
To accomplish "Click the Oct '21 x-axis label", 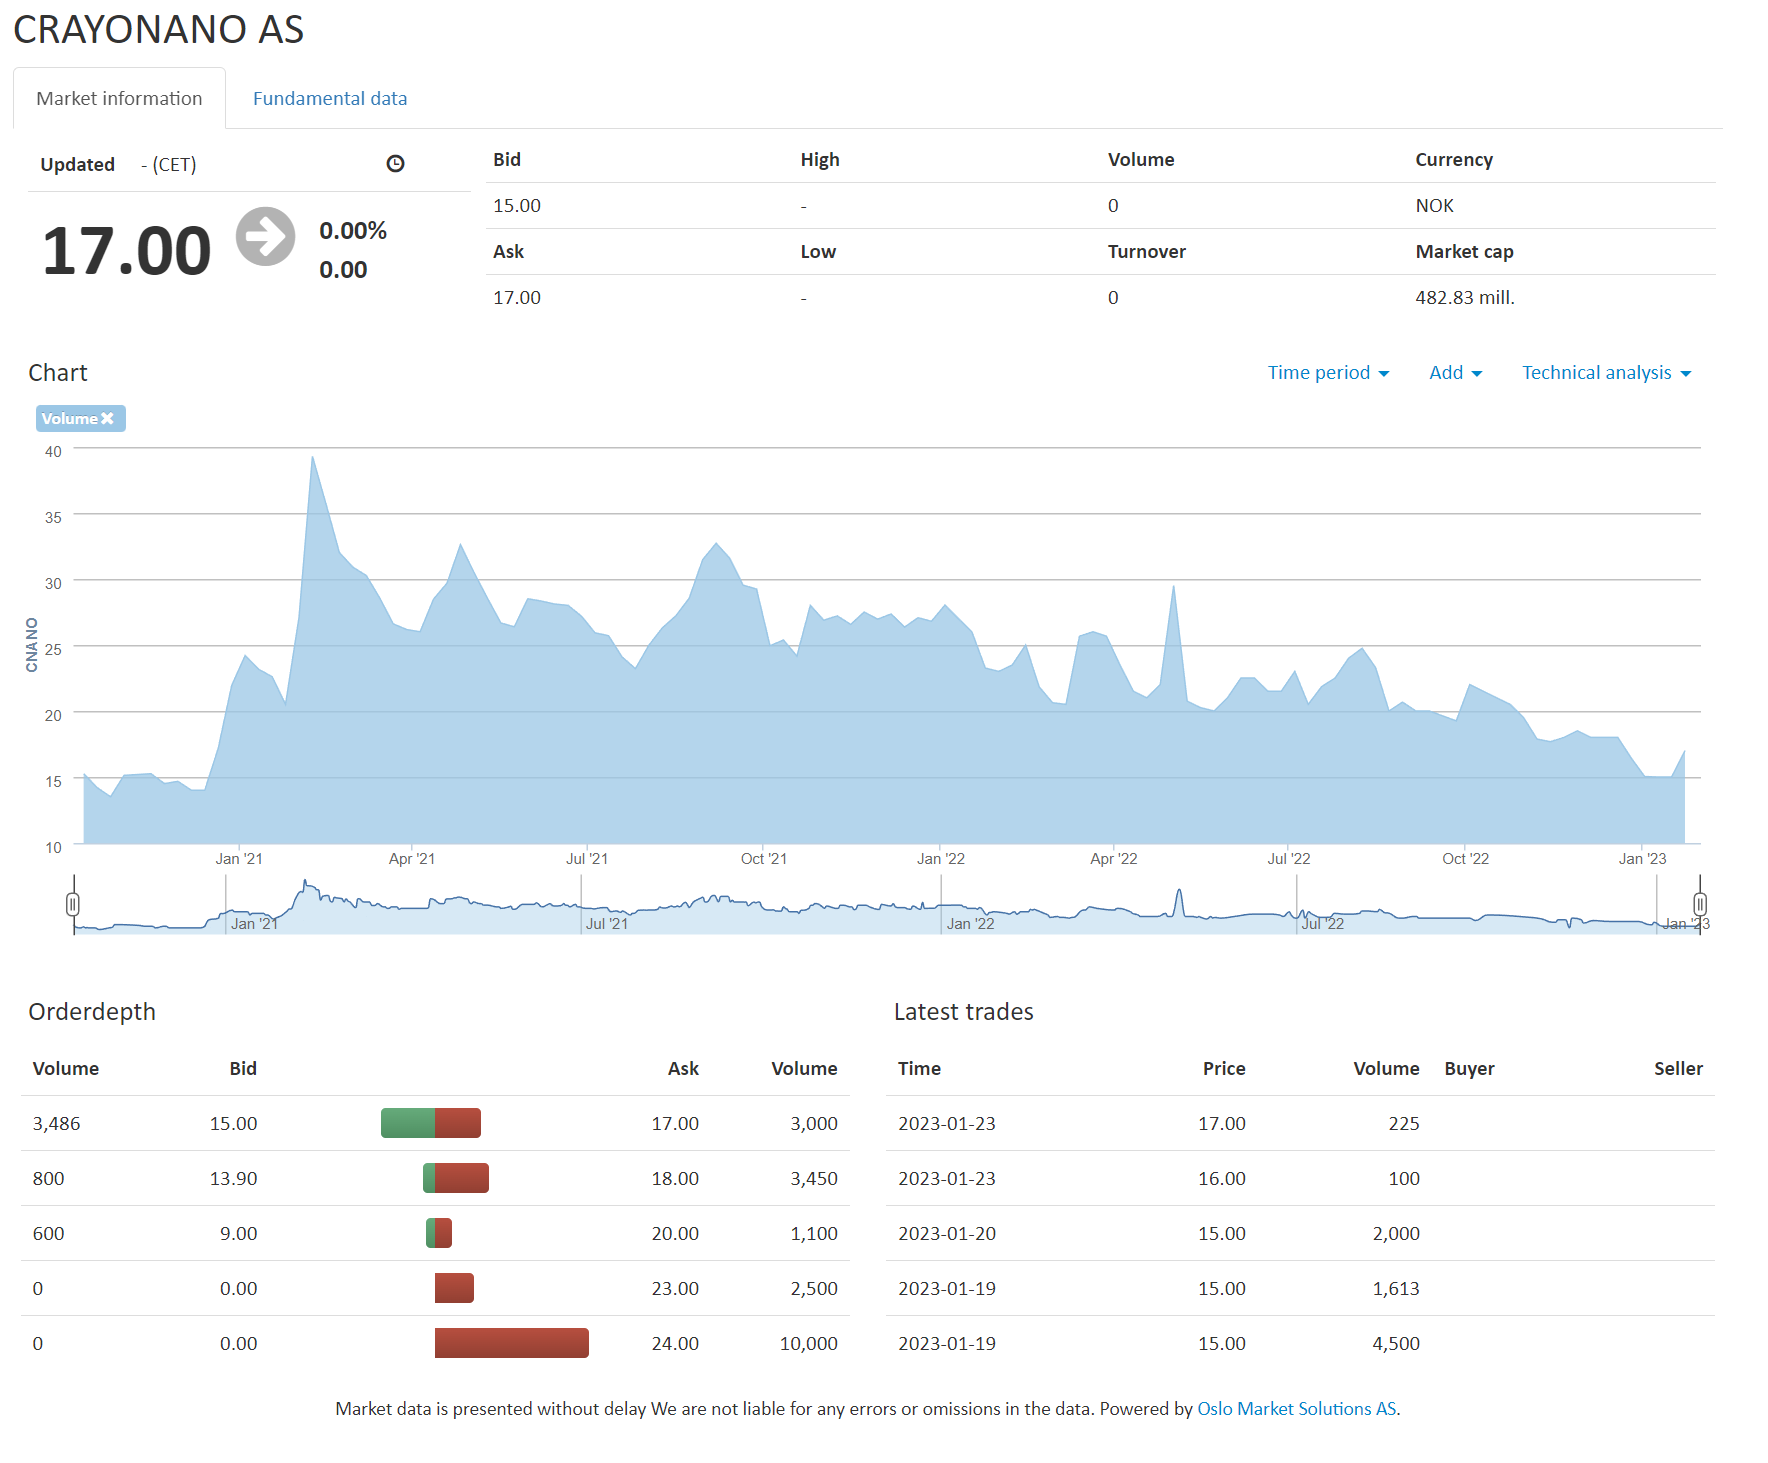I will tap(763, 858).
